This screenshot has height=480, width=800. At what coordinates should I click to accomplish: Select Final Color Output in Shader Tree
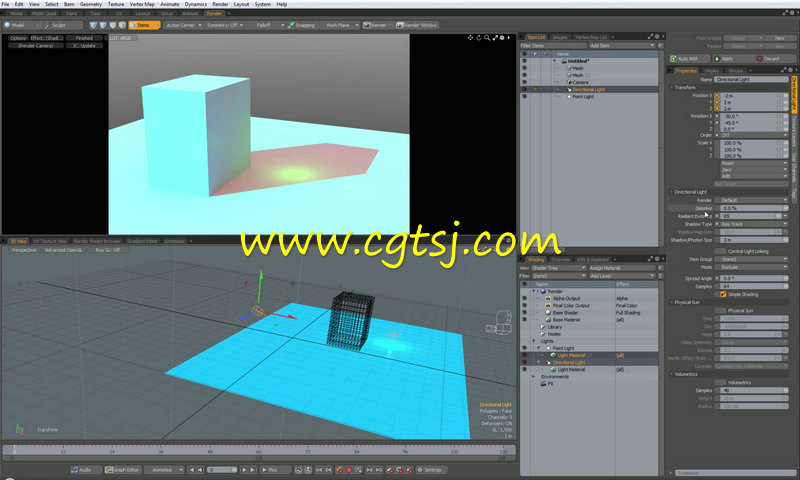(571, 306)
